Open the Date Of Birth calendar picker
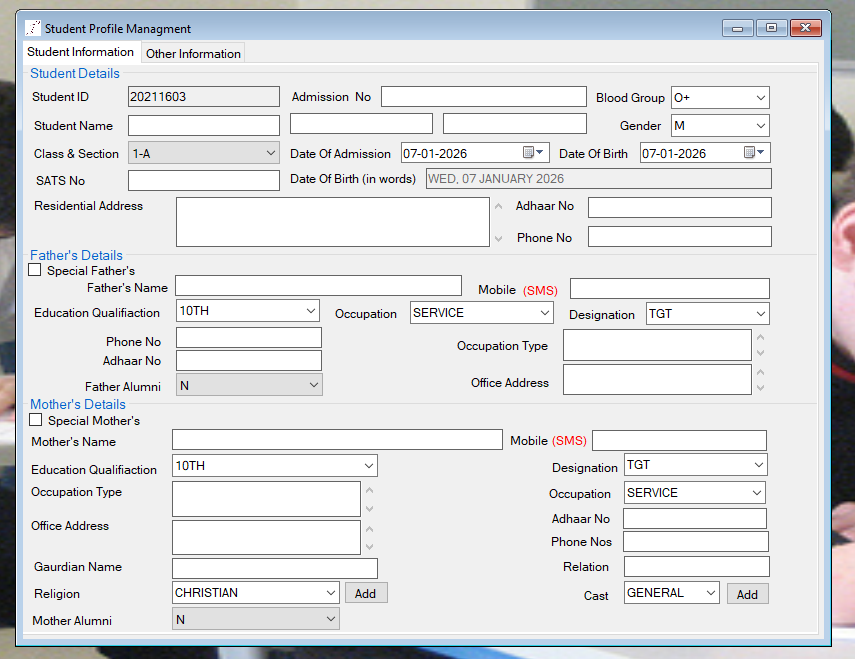 pos(760,152)
